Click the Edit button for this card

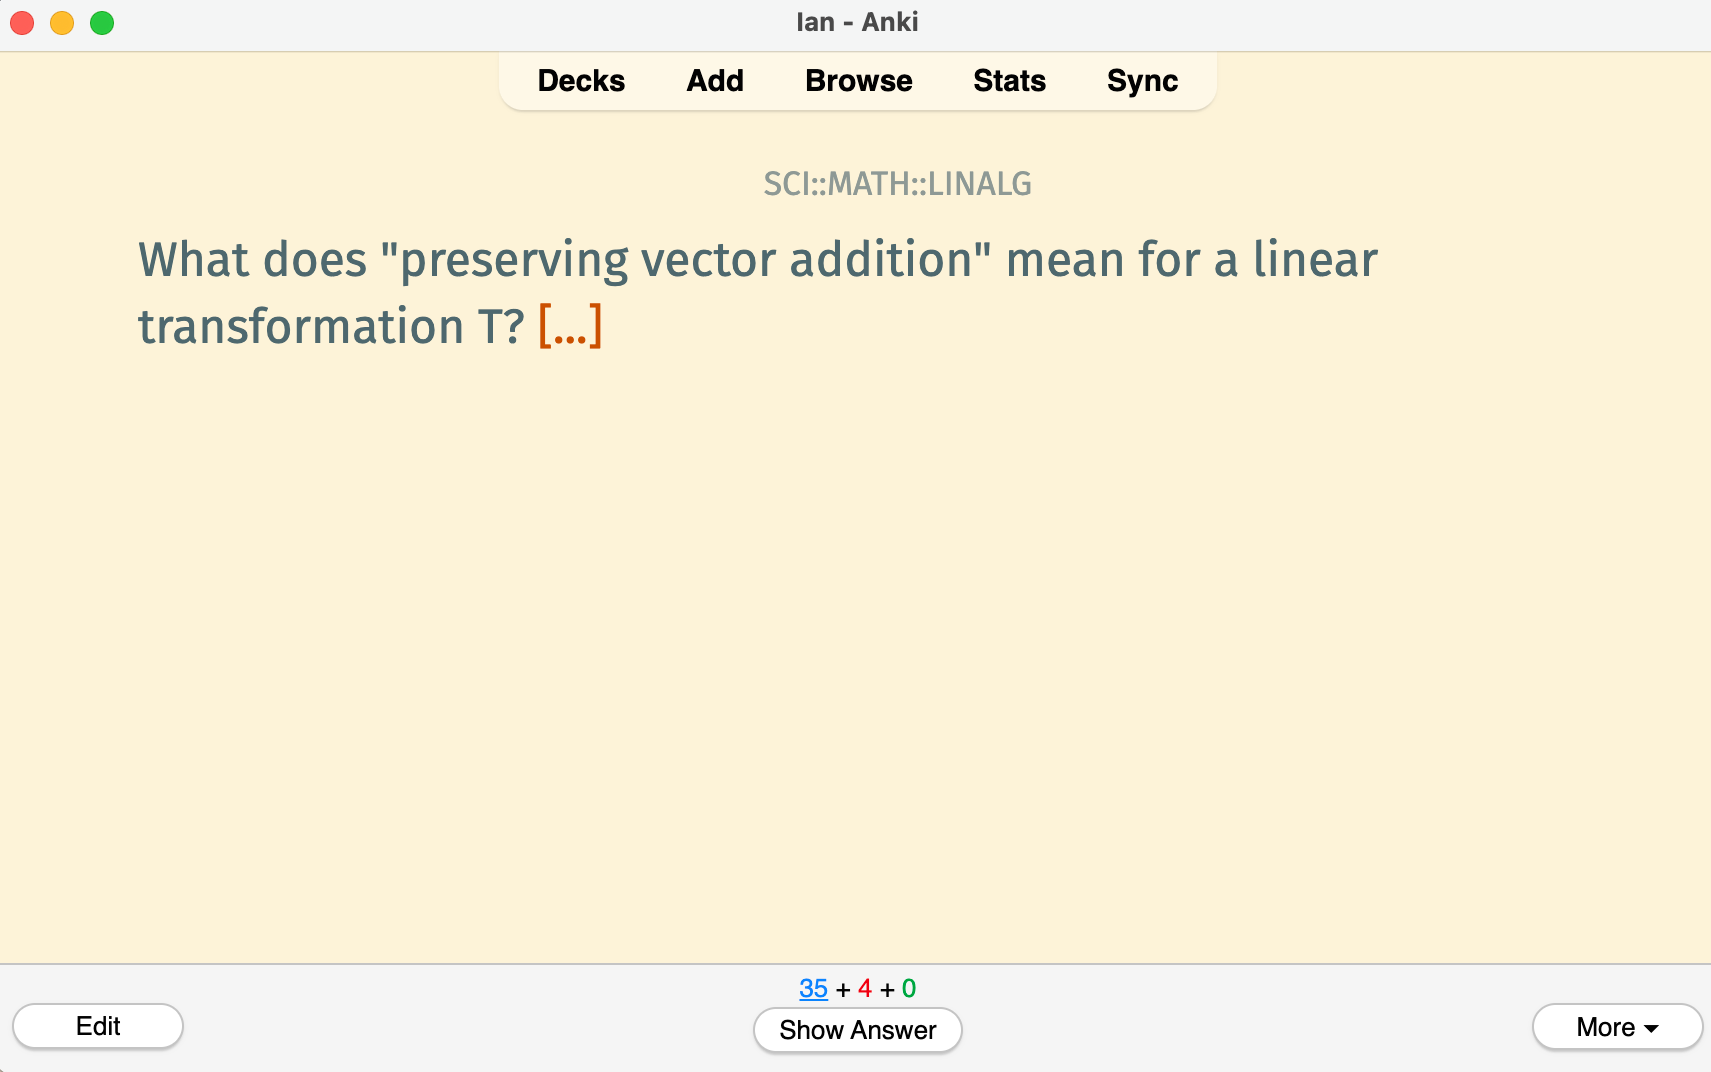[x=98, y=1027]
